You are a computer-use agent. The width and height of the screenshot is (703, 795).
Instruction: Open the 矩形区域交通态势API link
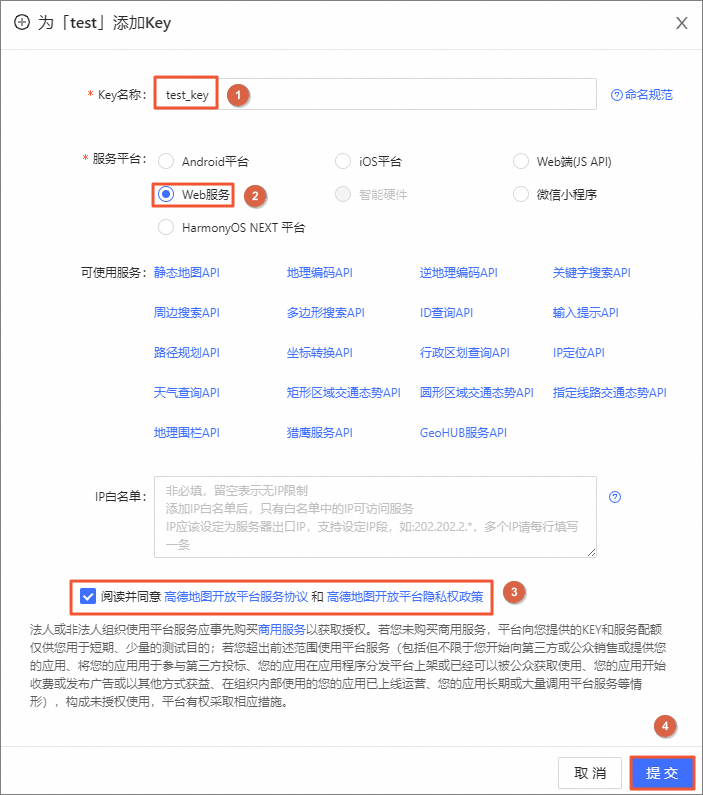pos(343,393)
